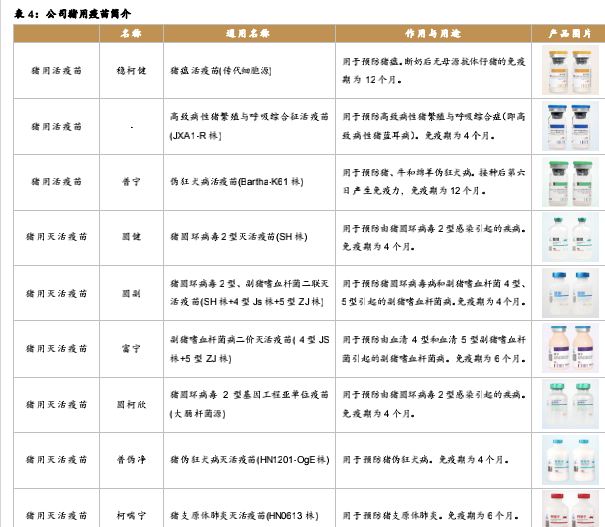The height and width of the screenshot is (527, 605).
Task: Click the "作用与用途" column header
Action: tap(433, 34)
